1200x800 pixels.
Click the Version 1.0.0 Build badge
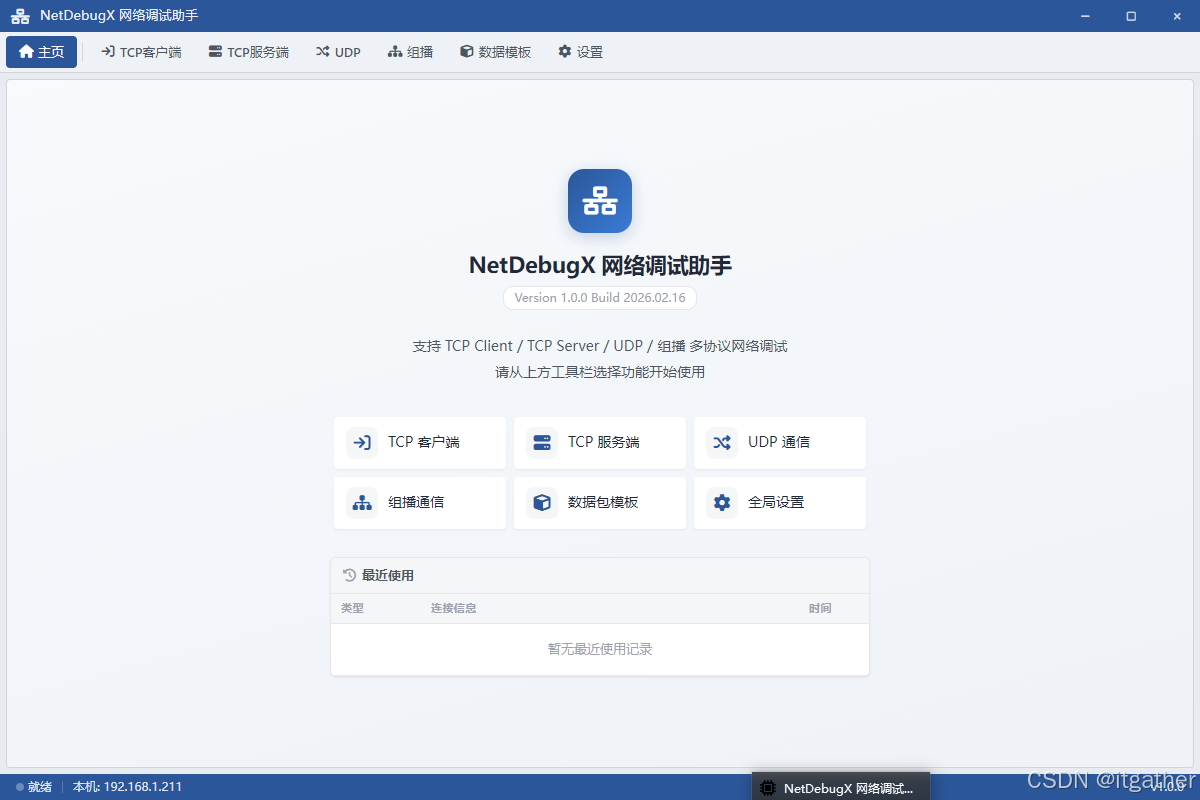(x=600, y=298)
